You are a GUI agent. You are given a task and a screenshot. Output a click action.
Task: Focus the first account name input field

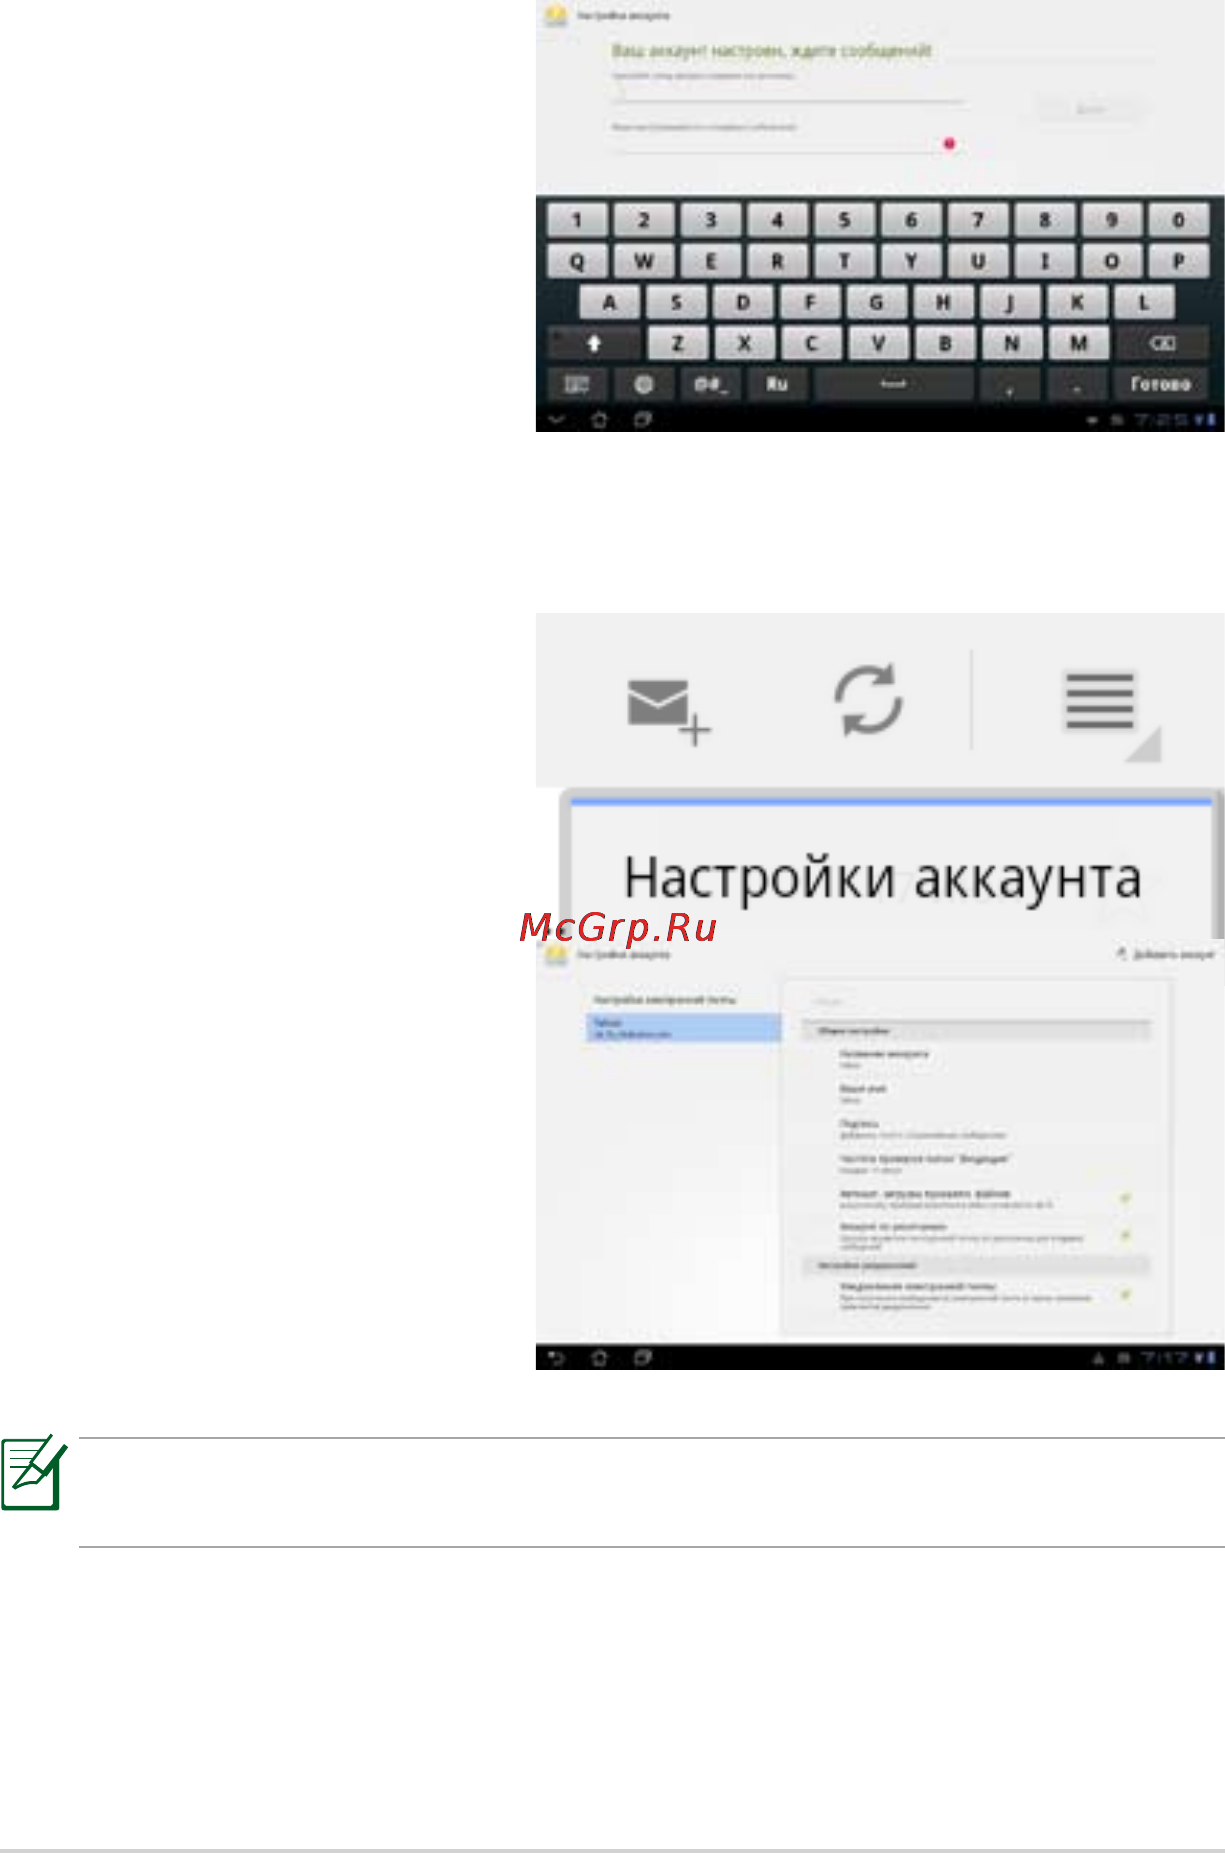pos(788,93)
